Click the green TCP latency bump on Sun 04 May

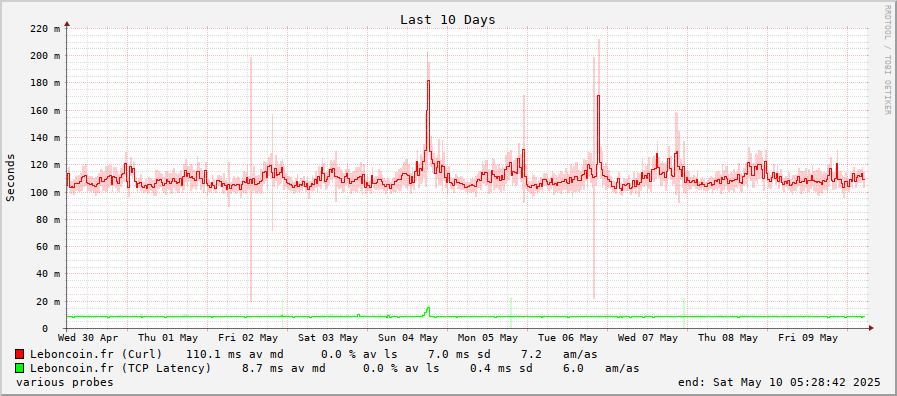[x=427, y=311]
